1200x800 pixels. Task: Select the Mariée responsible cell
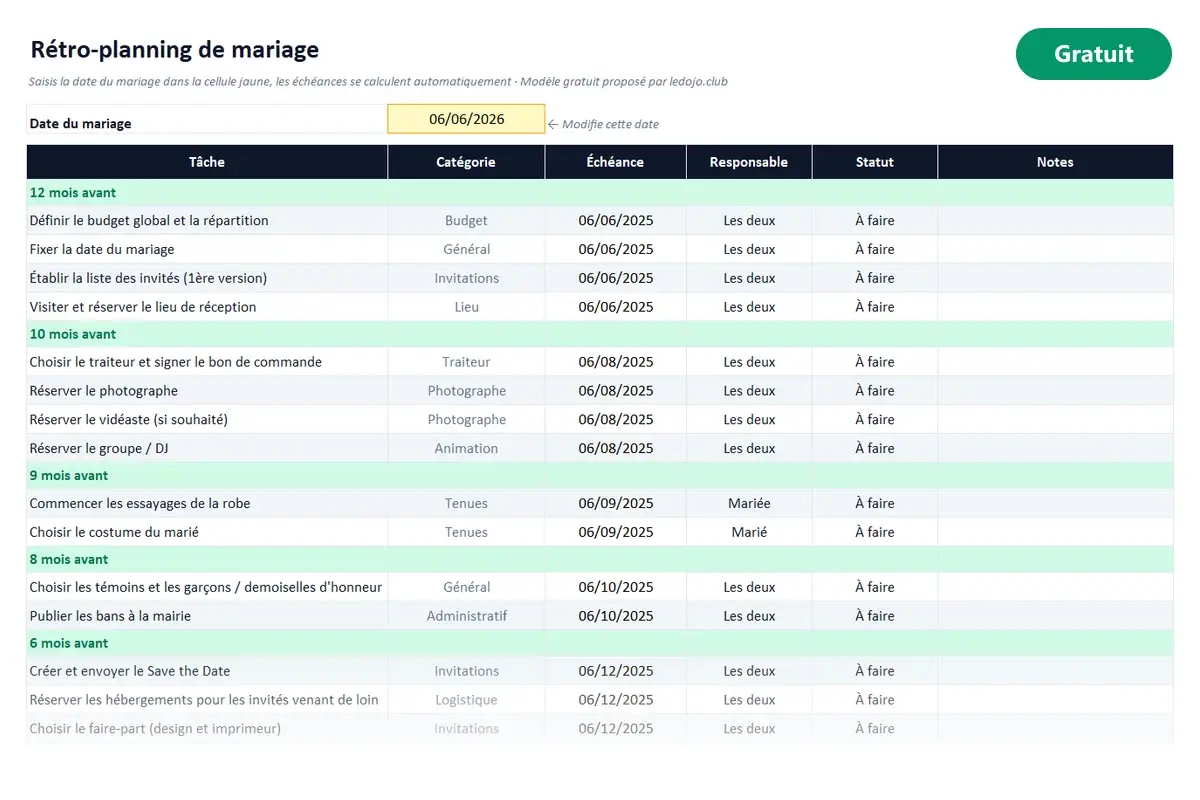[749, 504]
